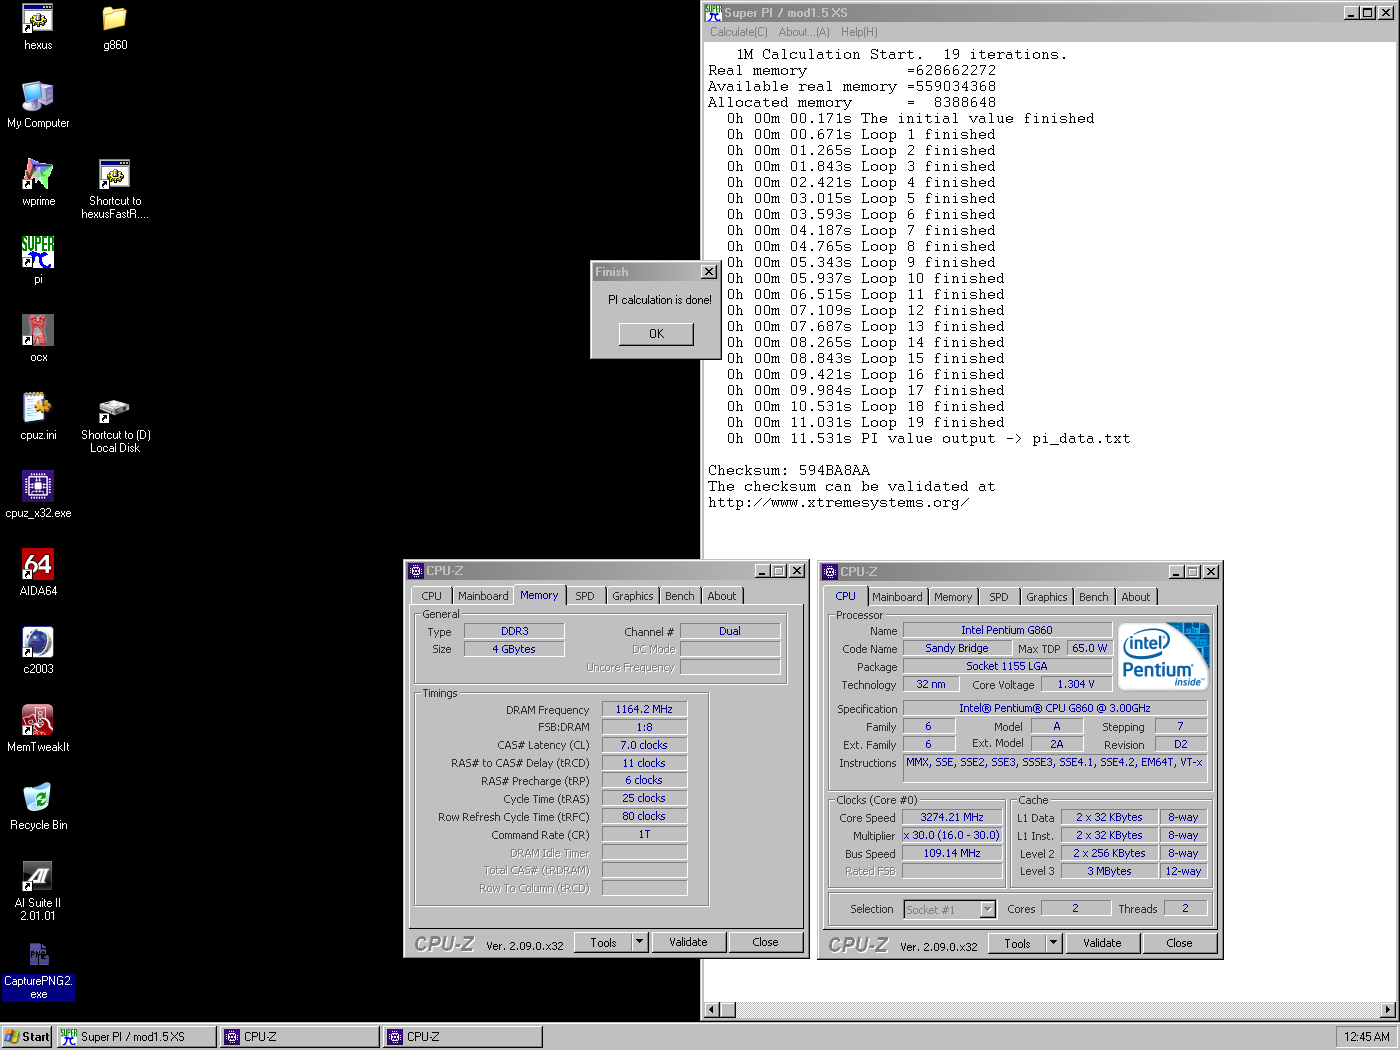Click the taskbar clock 12:45 AM
Screen dimensions: 1400x1050
coord(1366,1037)
